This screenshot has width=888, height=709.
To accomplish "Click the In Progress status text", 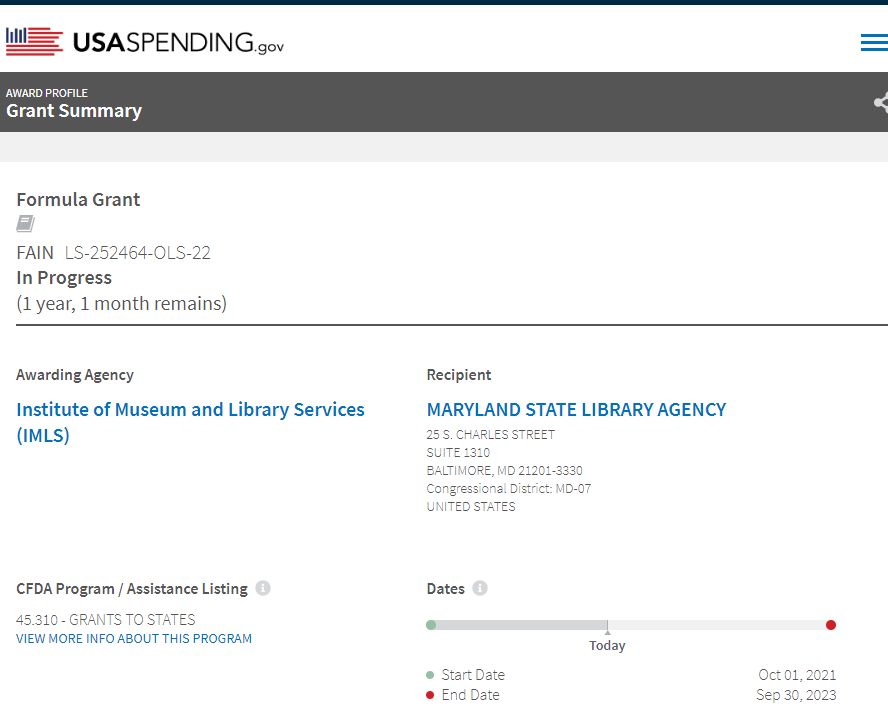I will click(64, 278).
